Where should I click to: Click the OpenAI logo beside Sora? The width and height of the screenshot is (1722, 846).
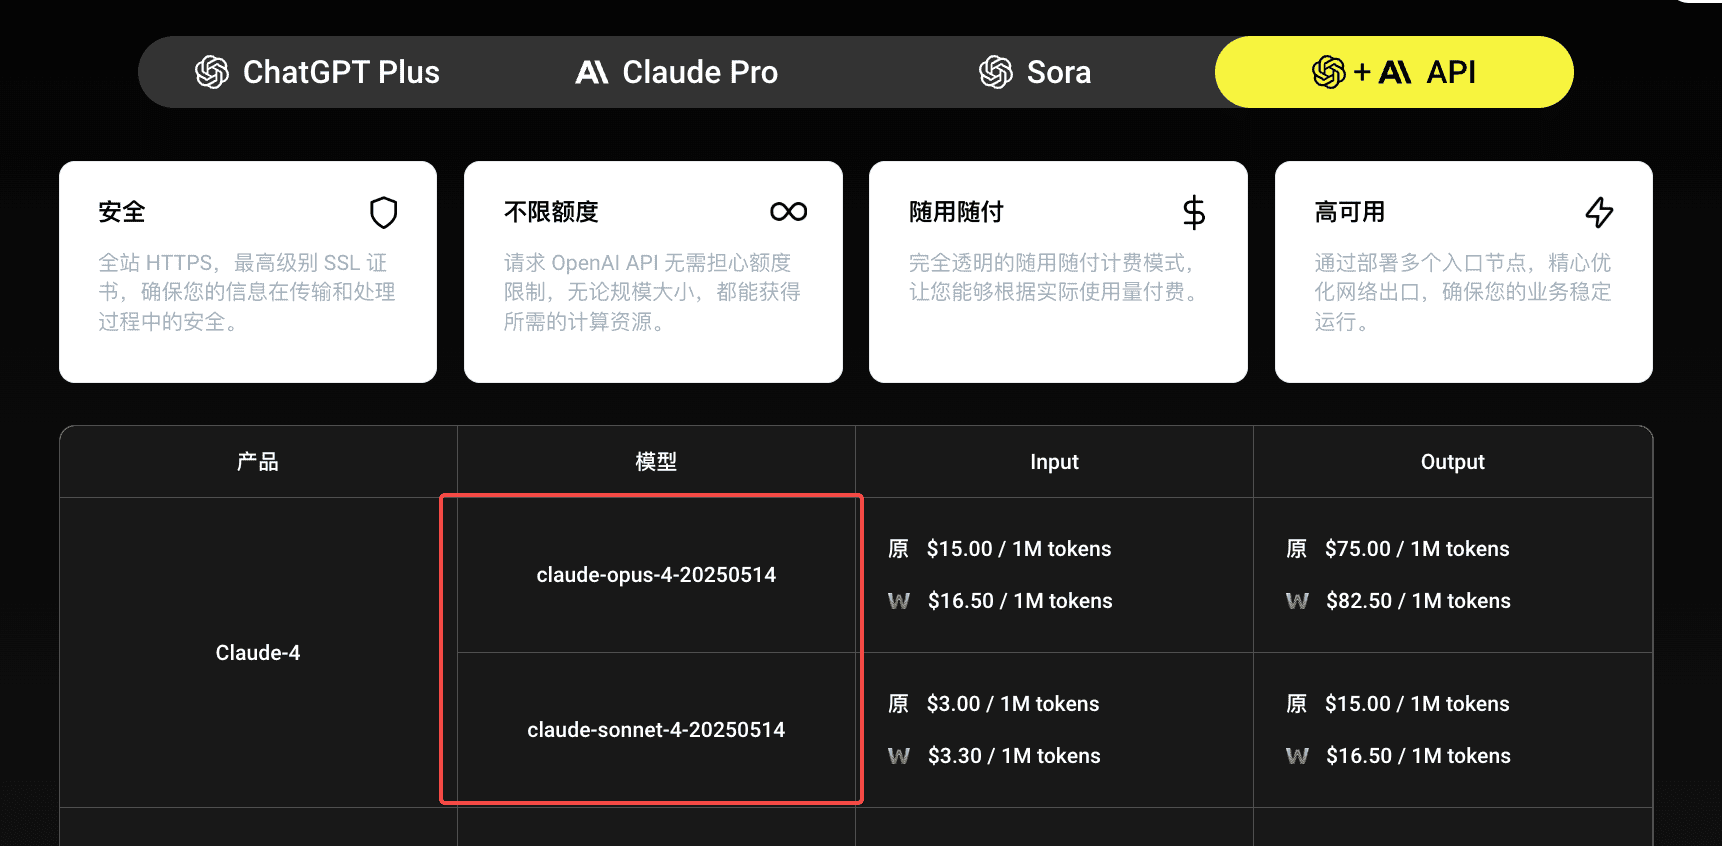point(996,72)
